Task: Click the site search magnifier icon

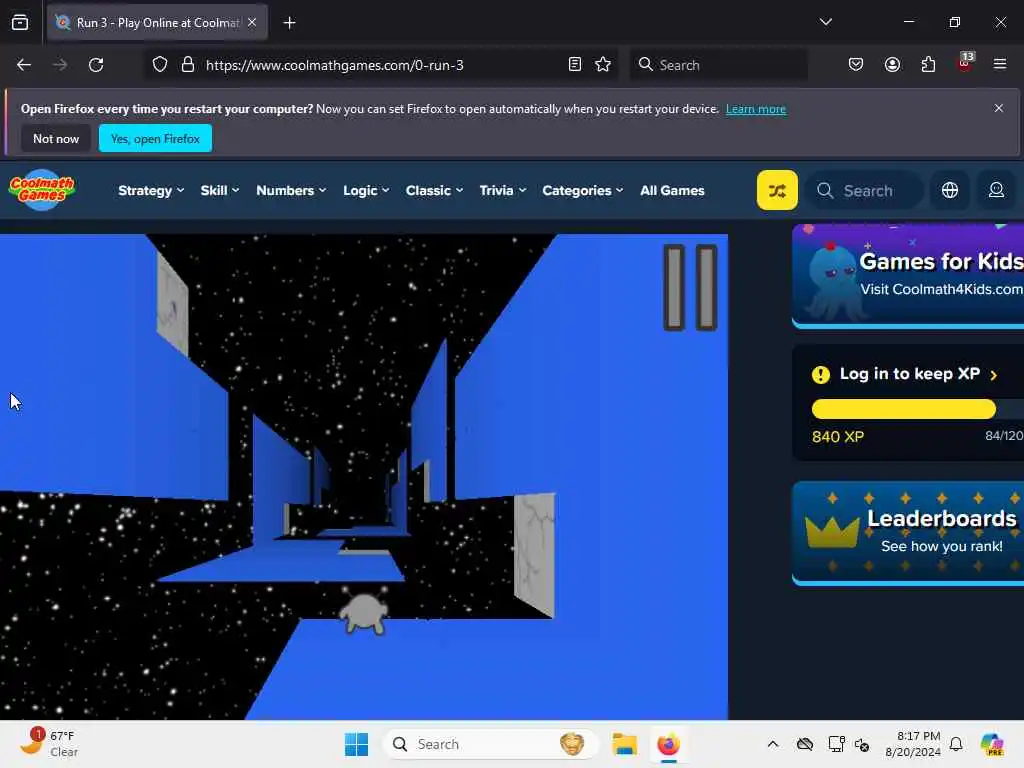Action: 825,191
